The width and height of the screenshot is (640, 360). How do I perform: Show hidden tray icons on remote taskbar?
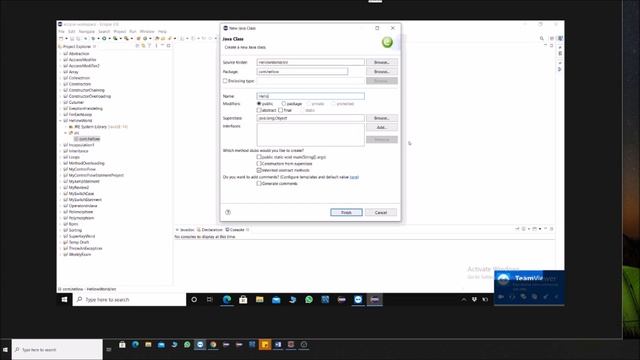click(x=464, y=300)
